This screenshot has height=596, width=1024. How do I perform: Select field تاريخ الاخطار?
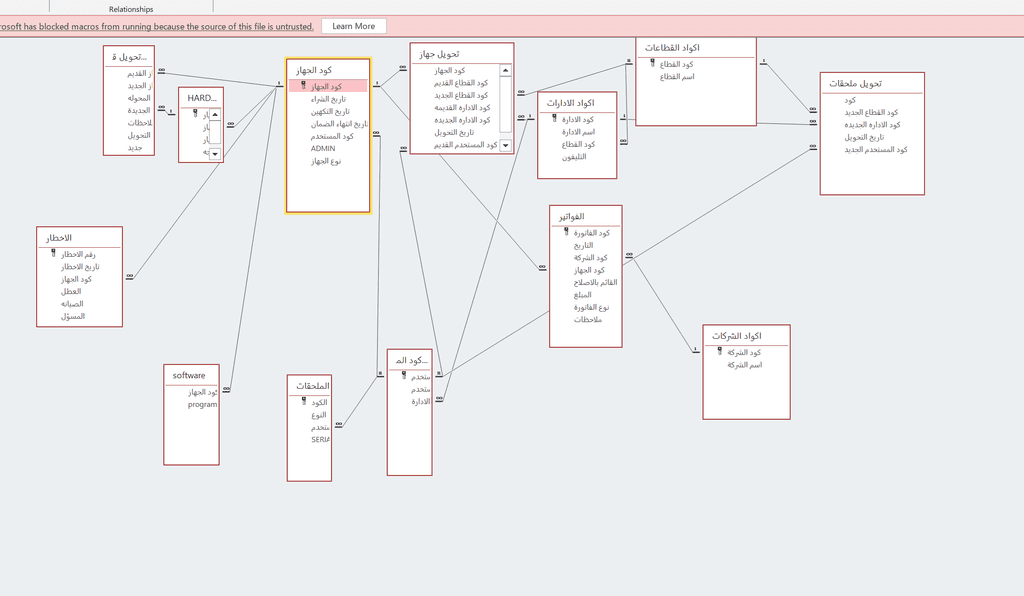[x=80, y=266]
